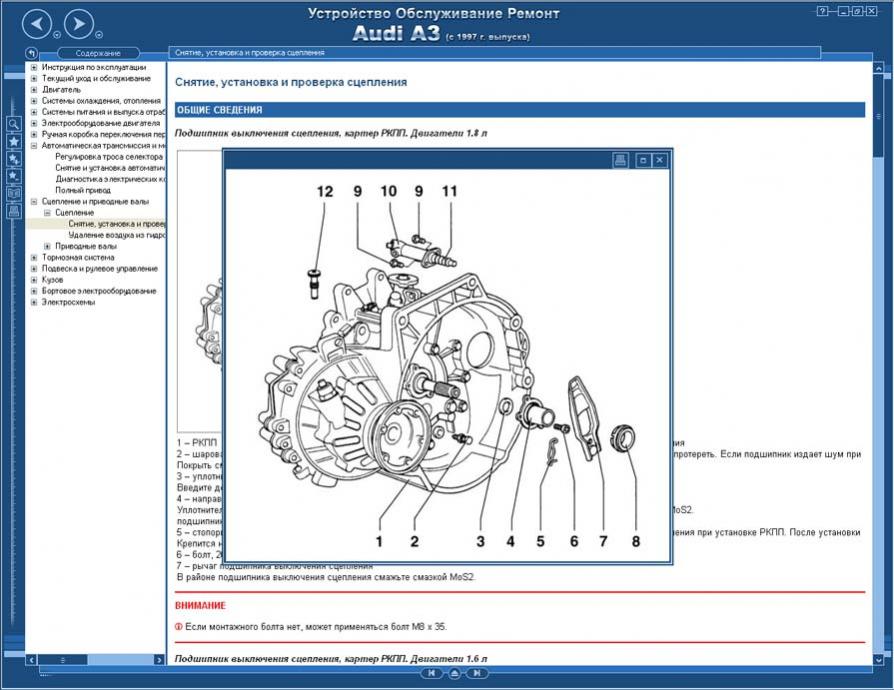Jump to previous section at bottom
This screenshot has height=690, width=894.
coord(432,673)
